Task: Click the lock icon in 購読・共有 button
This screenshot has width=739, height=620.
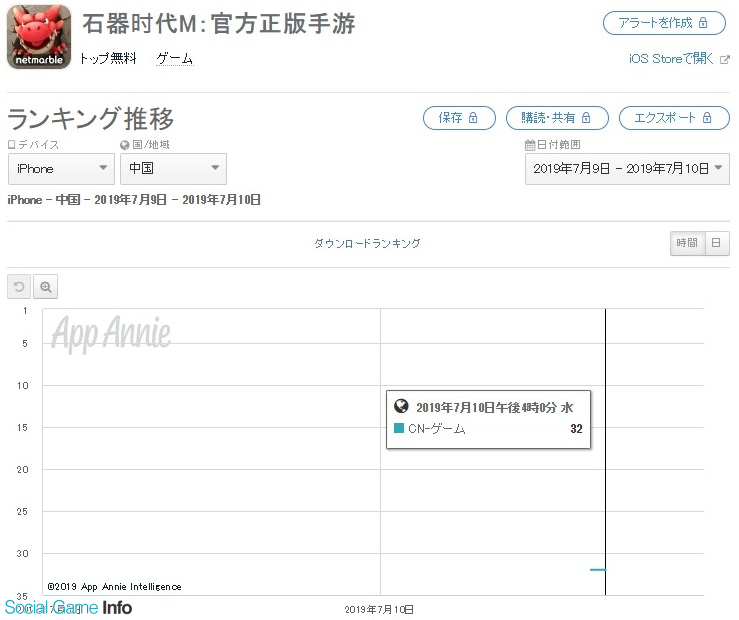Action: [586, 117]
